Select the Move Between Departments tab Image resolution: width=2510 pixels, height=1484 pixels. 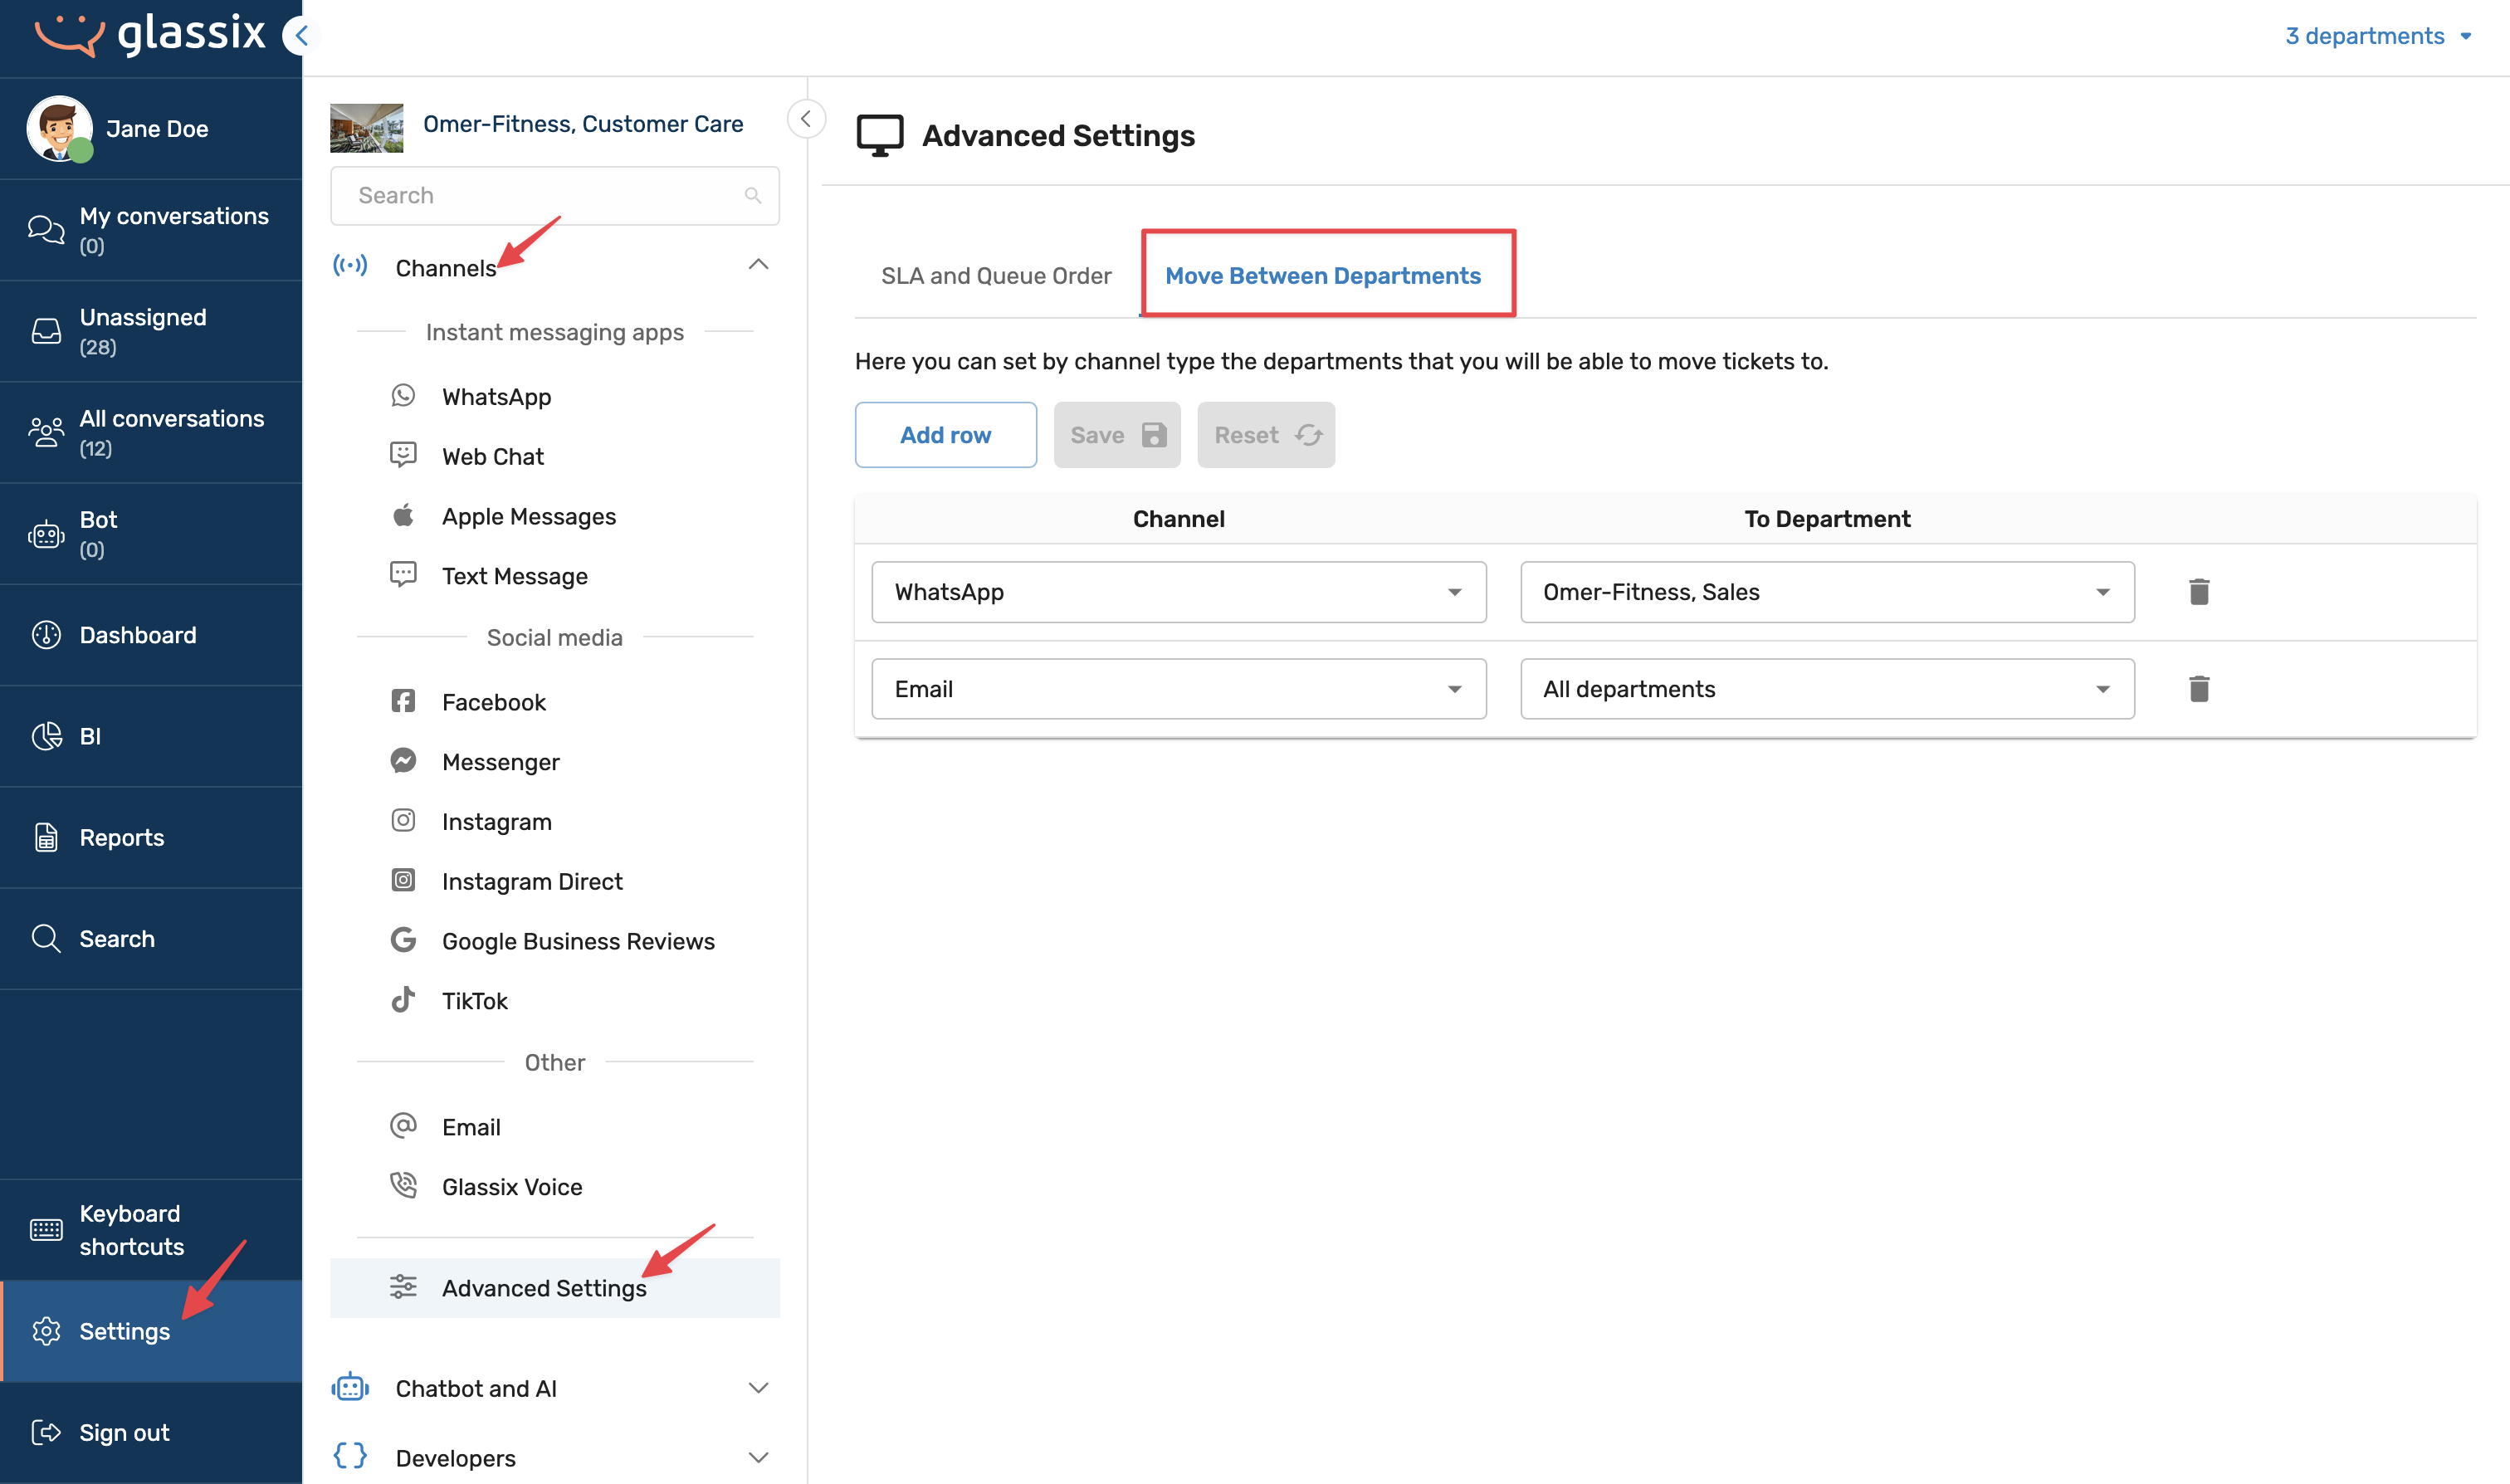(1322, 276)
